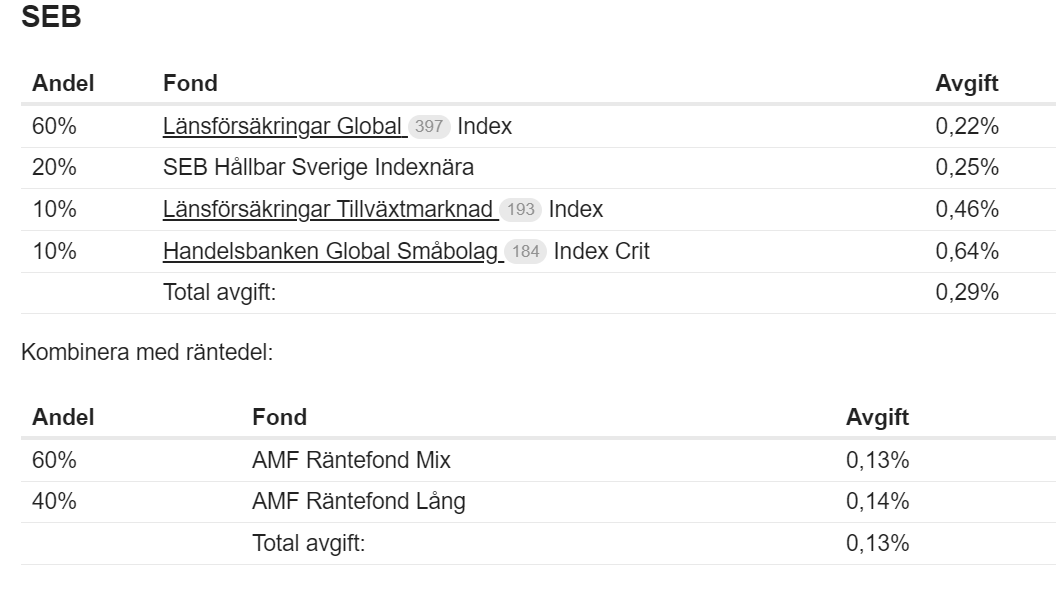1057x590 pixels.
Task: Select the AMF Räntefond Mix row
Action: click(x=351, y=460)
